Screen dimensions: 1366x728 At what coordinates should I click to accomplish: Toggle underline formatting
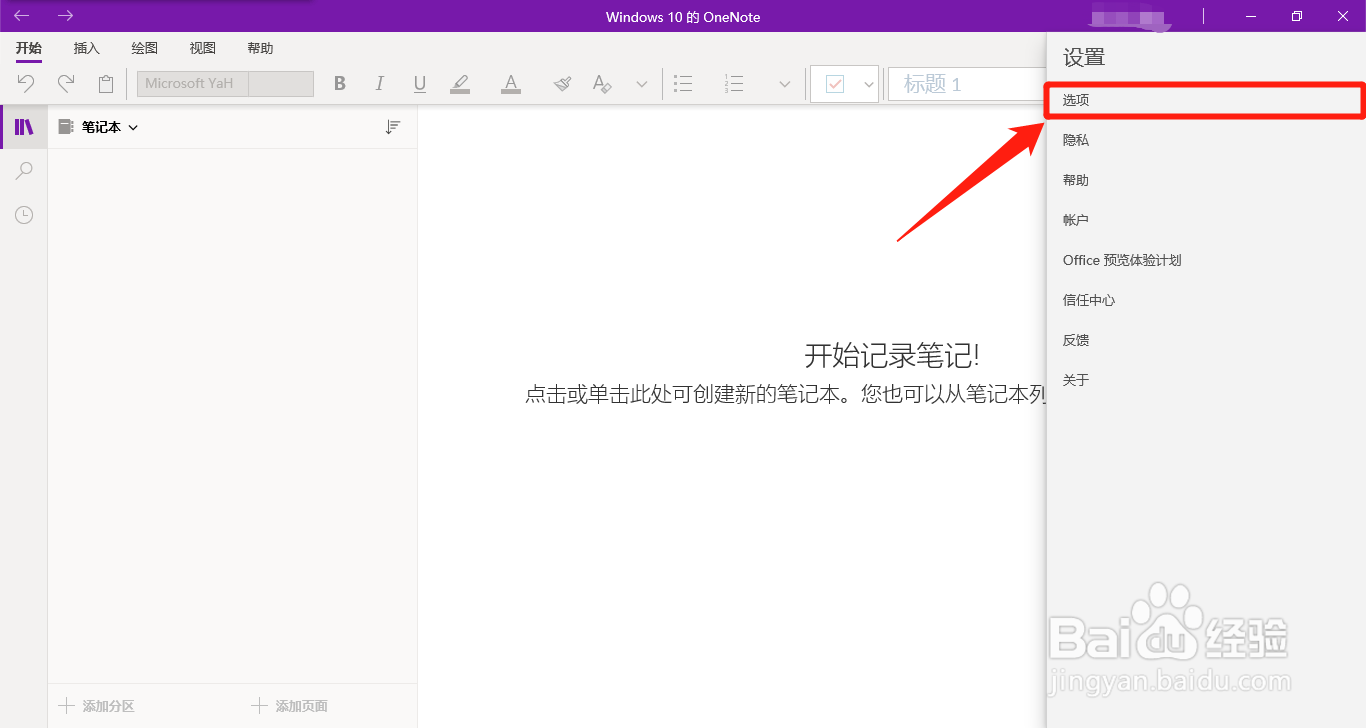(420, 84)
